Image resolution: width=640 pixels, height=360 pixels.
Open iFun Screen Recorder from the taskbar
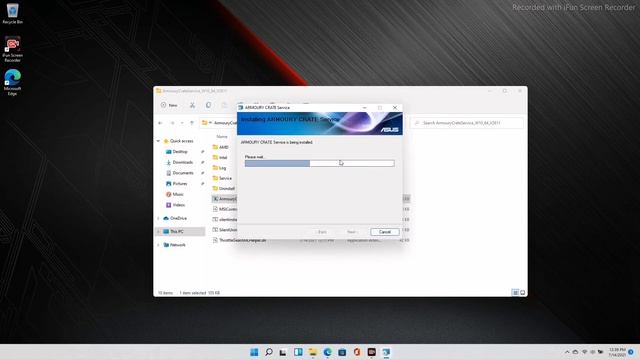point(371,352)
